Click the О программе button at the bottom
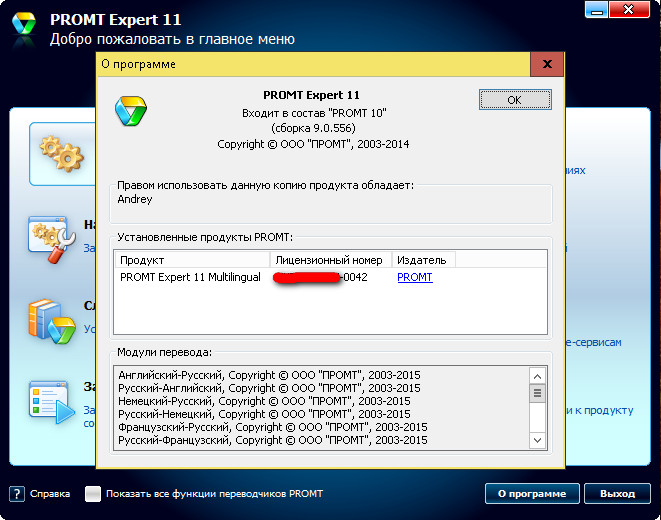Image resolution: width=661 pixels, height=520 pixels. pyautogui.click(x=532, y=493)
